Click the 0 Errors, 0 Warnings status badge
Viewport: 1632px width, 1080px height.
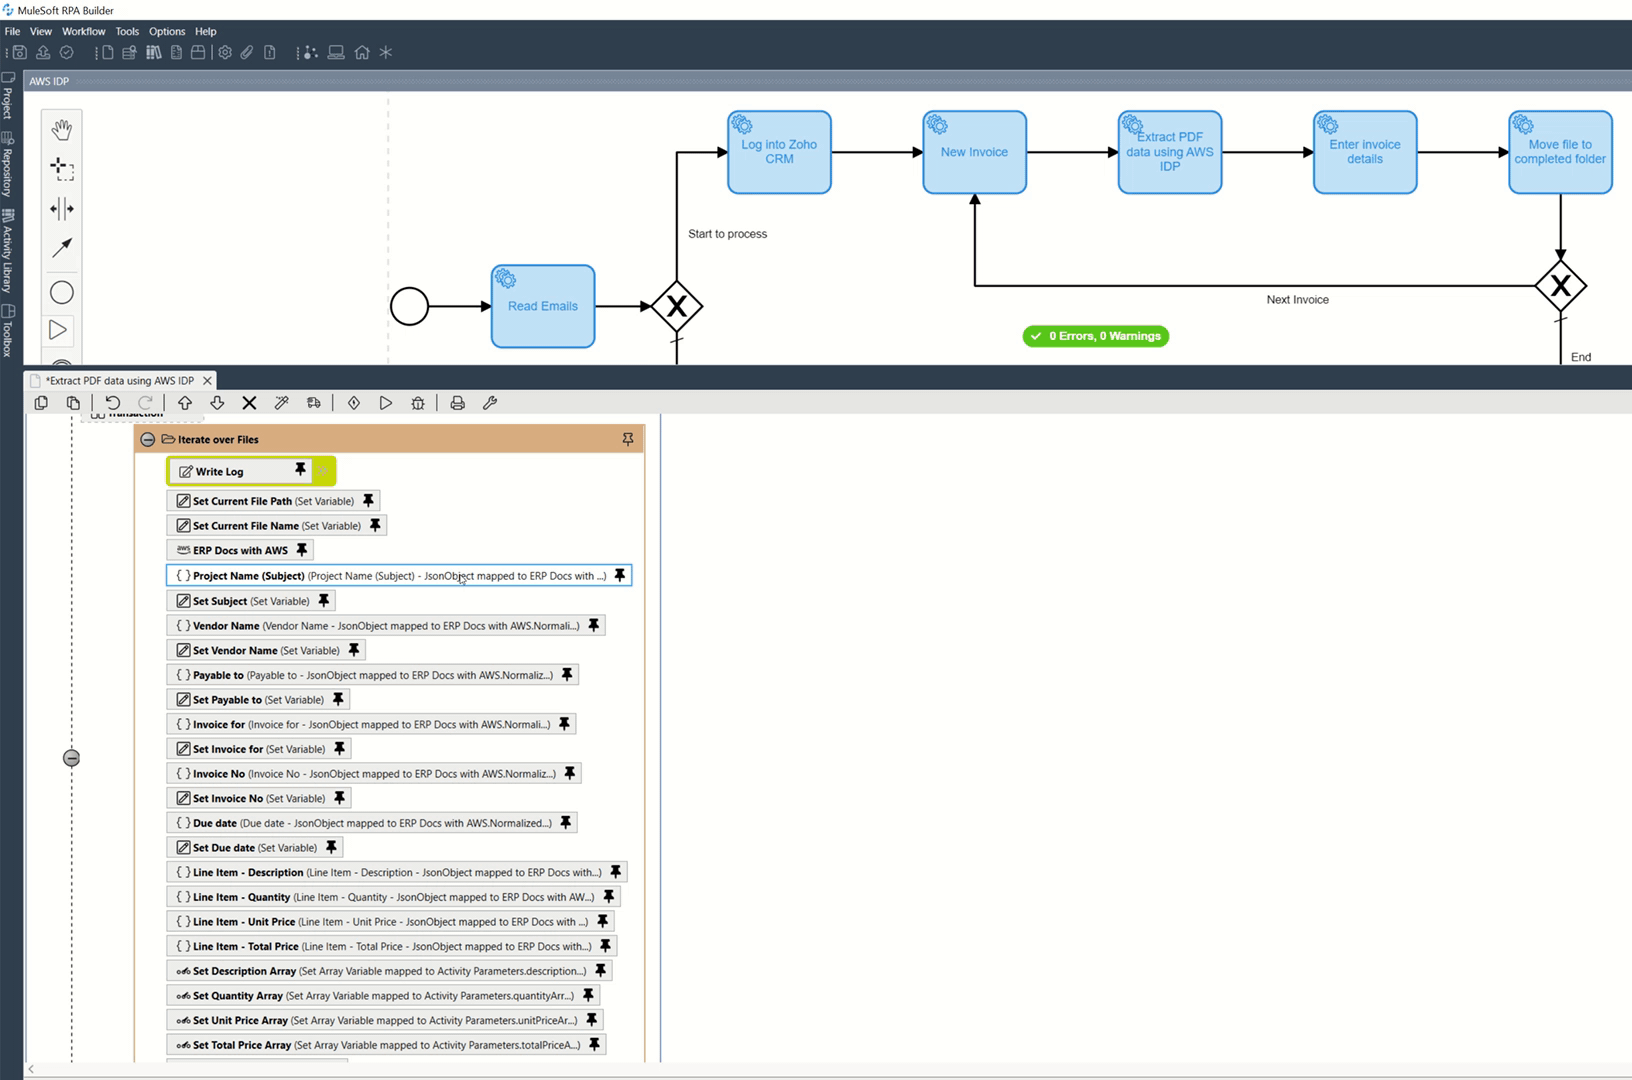[x=1096, y=336]
